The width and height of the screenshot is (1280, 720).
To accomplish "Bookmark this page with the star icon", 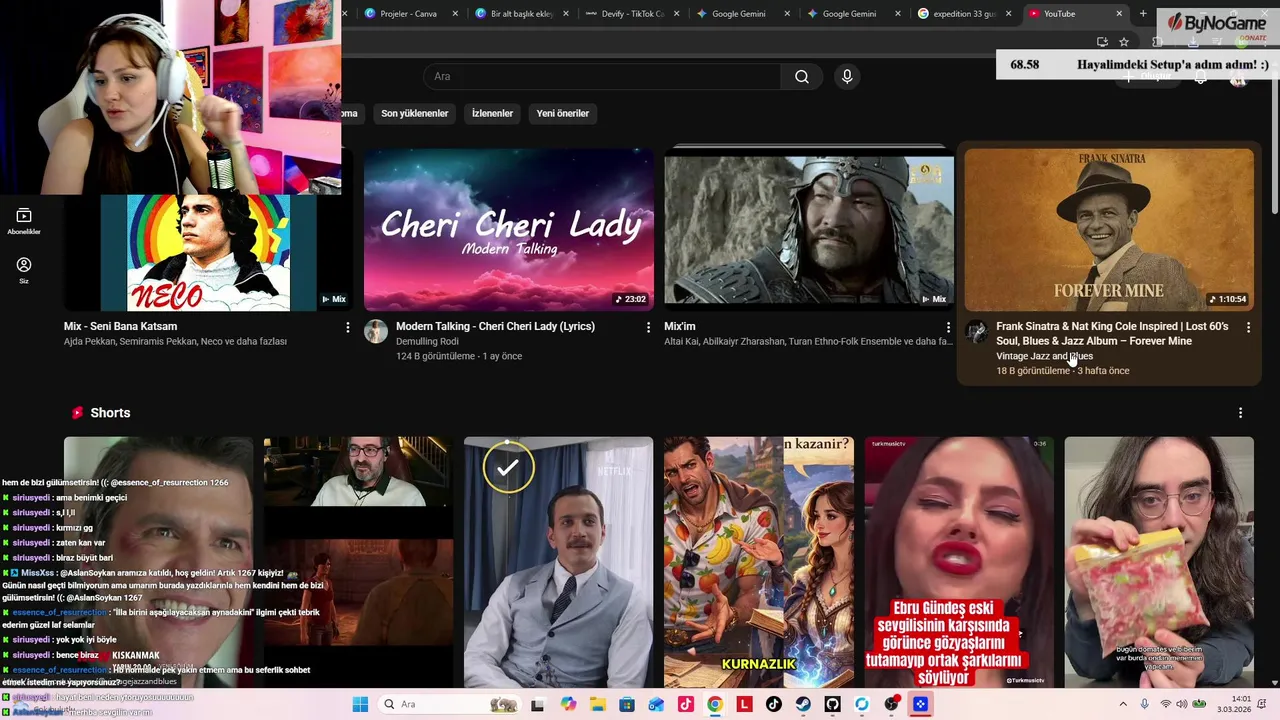I will (x=1124, y=42).
